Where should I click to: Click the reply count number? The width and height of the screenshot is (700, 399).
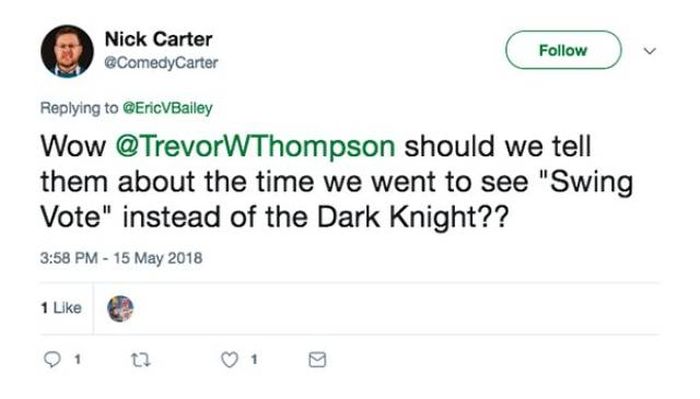pyautogui.click(x=77, y=359)
